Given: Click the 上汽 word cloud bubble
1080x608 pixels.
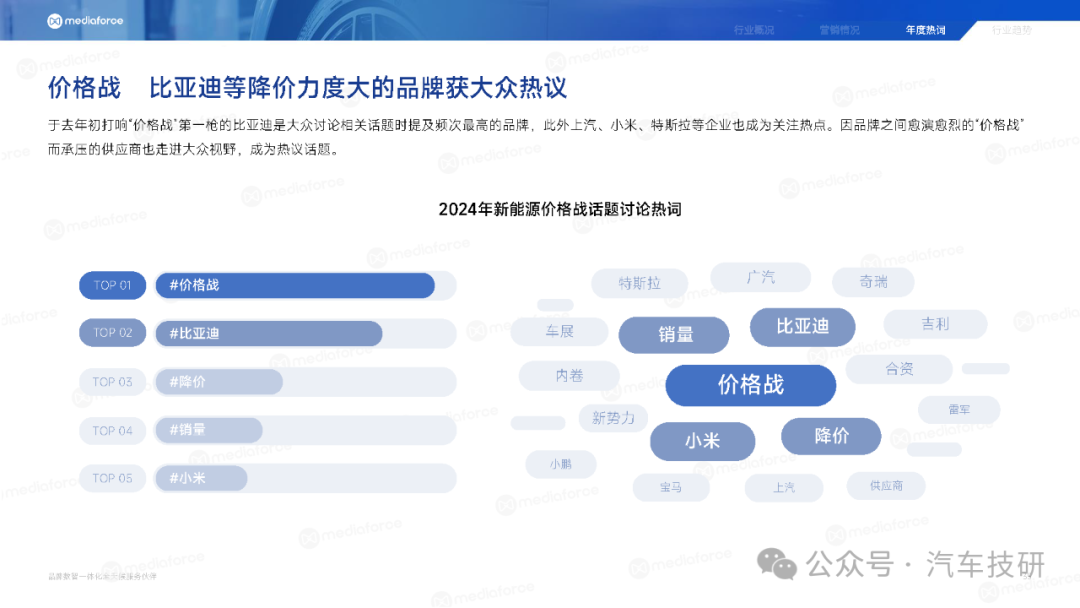Looking at the screenshot, I should click(x=784, y=488).
